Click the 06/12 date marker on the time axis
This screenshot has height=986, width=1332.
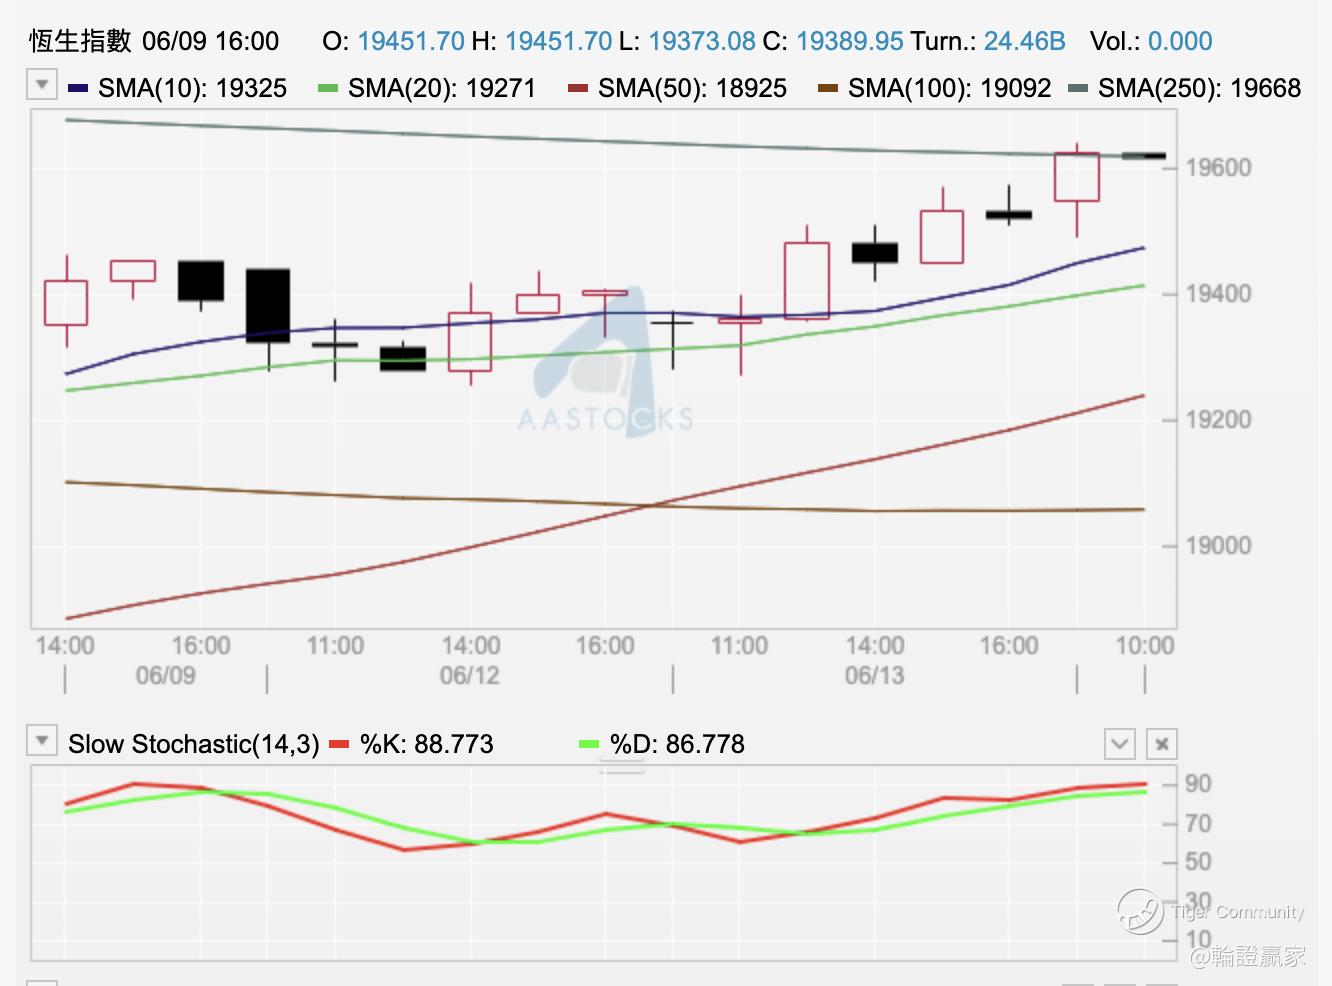point(470,676)
